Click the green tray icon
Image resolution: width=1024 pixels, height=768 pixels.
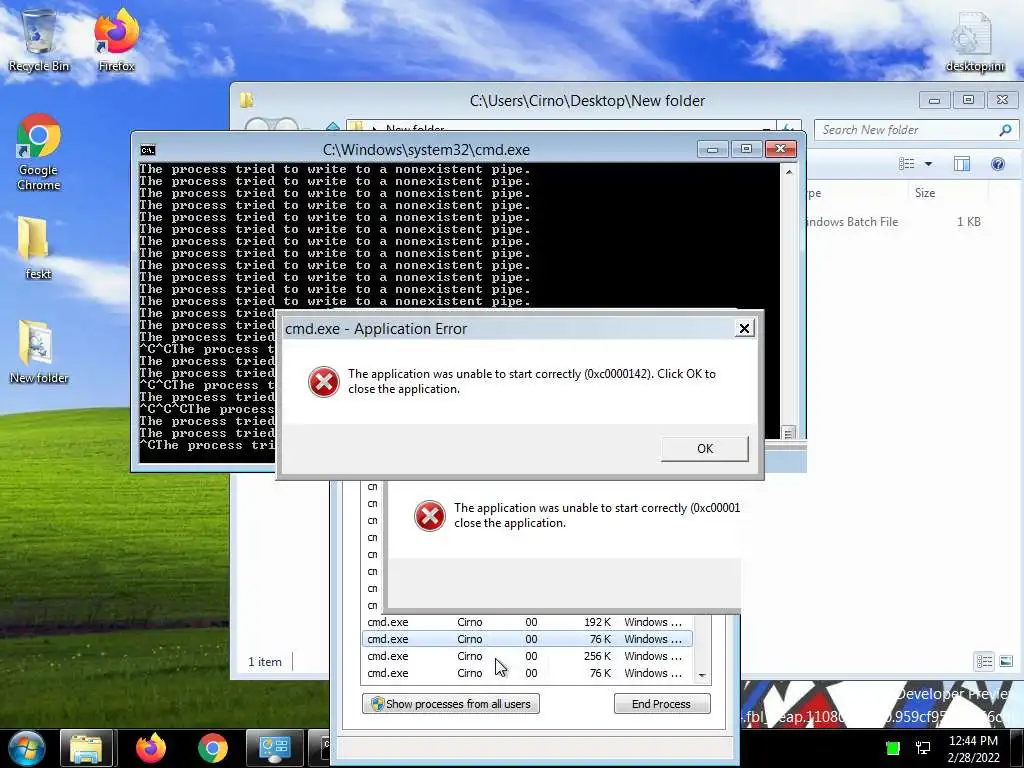point(893,748)
